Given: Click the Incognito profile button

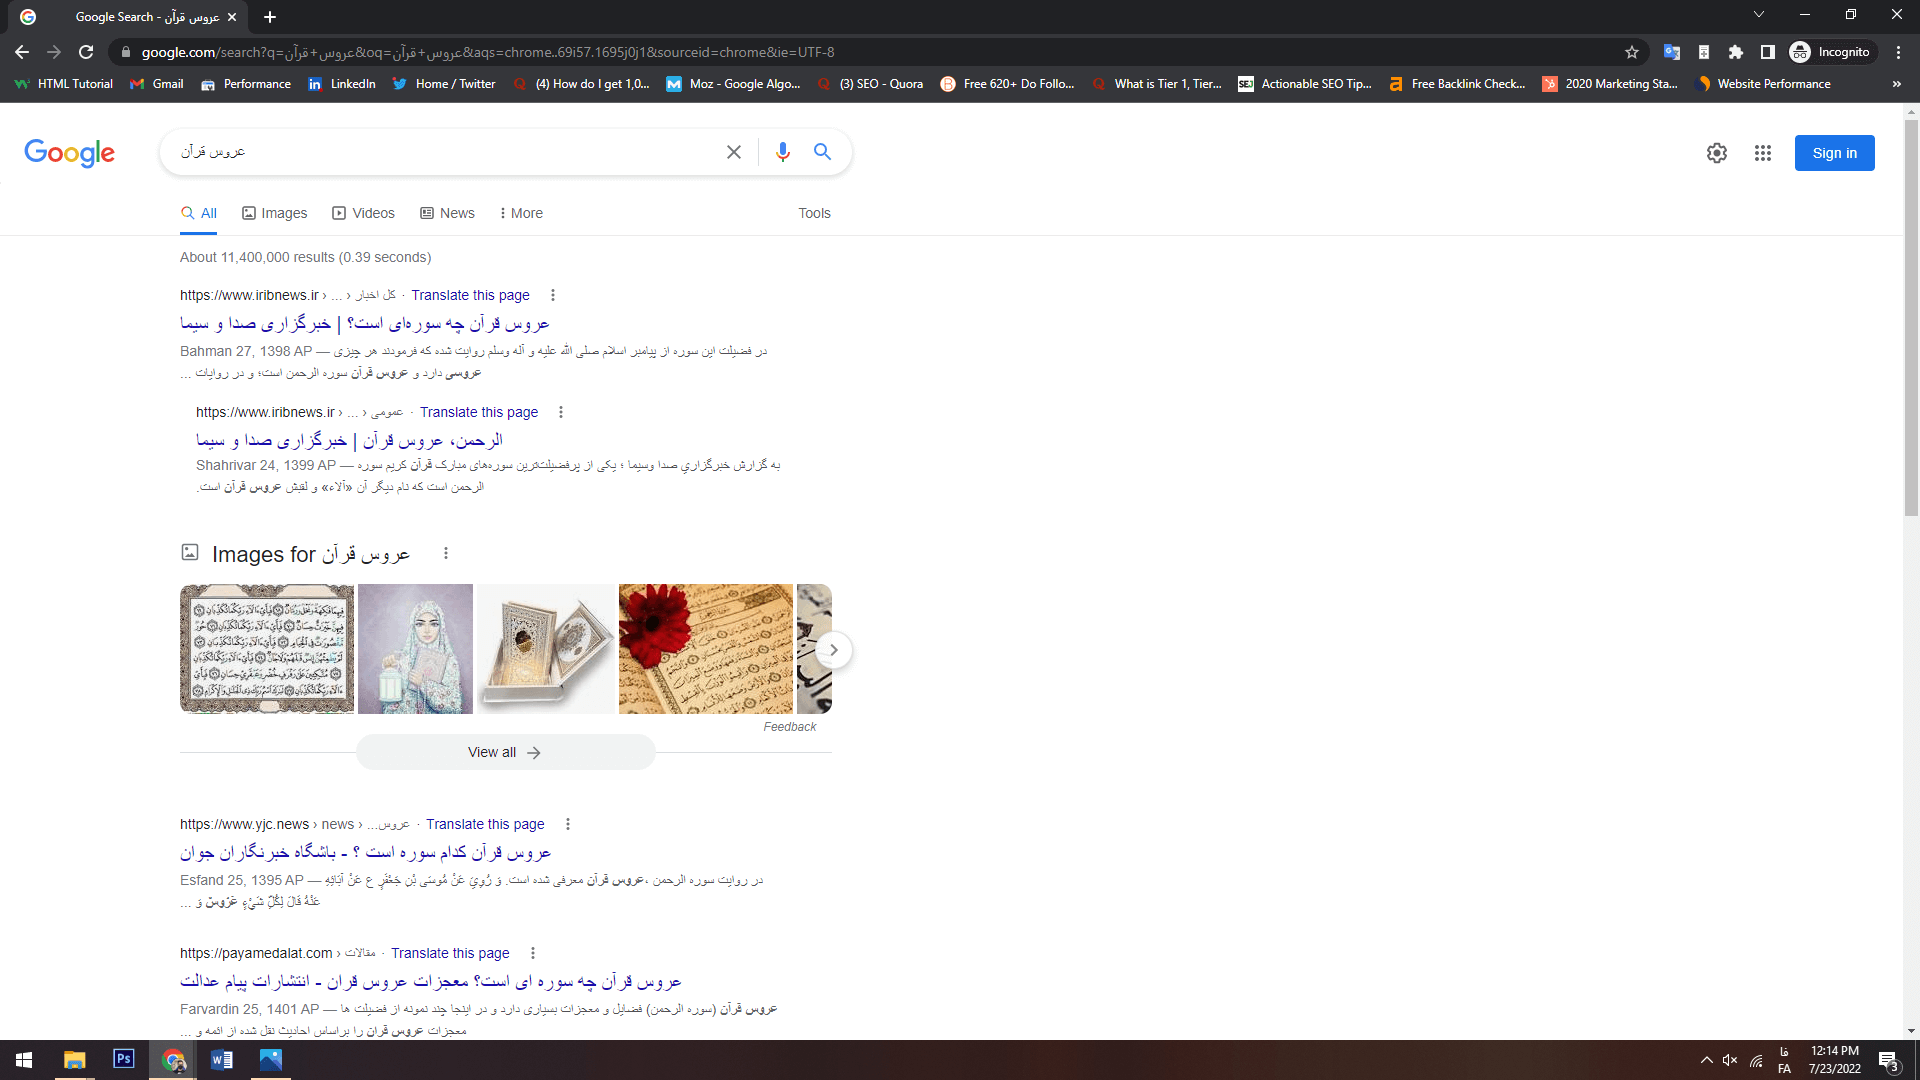Looking at the screenshot, I should click(x=1830, y=52).
